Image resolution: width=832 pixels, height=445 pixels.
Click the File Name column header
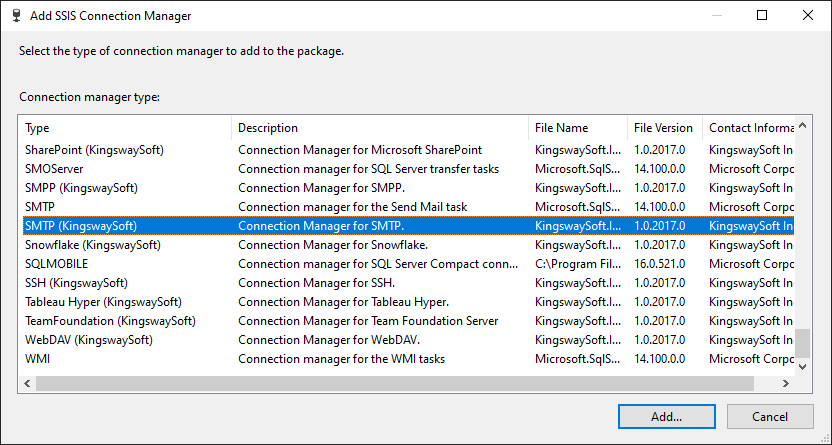click(x=578, y=128)
